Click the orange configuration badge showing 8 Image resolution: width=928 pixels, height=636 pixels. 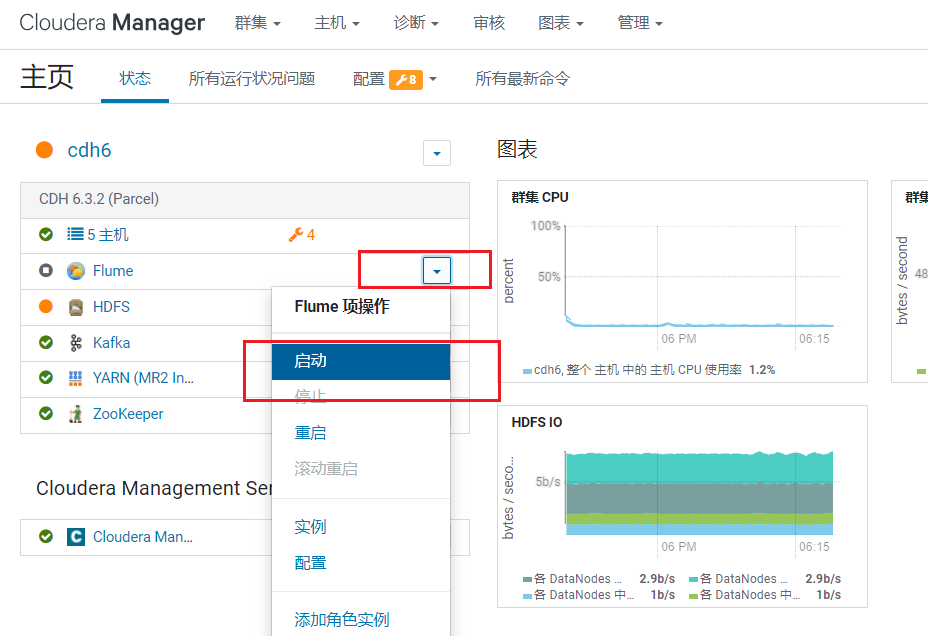pyautogui.click(x=406, y=79)
